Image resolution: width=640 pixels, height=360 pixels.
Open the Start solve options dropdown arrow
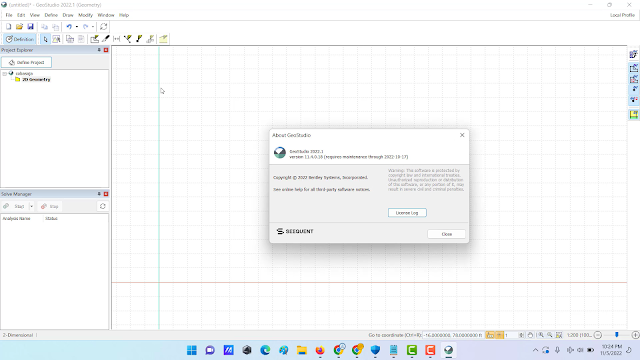[31, 207]
